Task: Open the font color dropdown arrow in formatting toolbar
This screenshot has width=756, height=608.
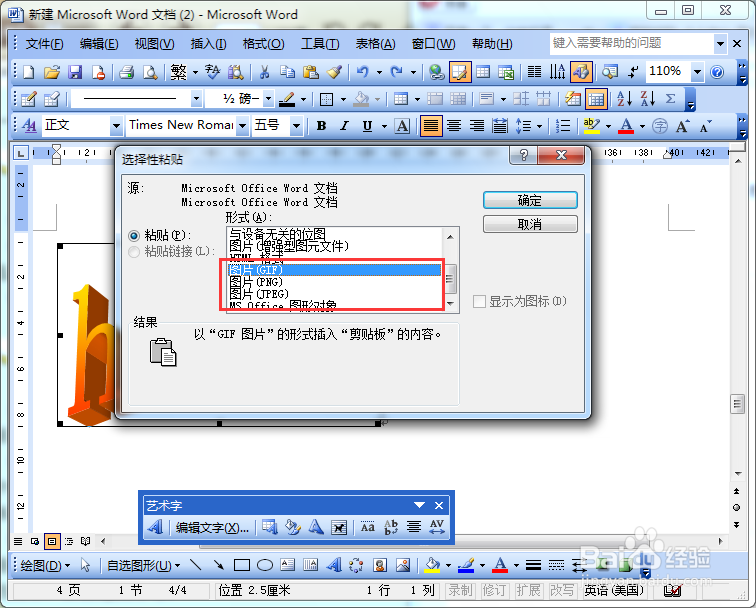Action: coord(642,126)
